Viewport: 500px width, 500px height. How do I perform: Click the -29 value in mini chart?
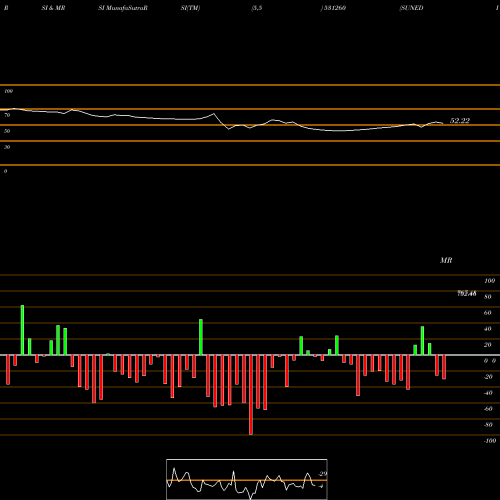click(x=322, y=474)
